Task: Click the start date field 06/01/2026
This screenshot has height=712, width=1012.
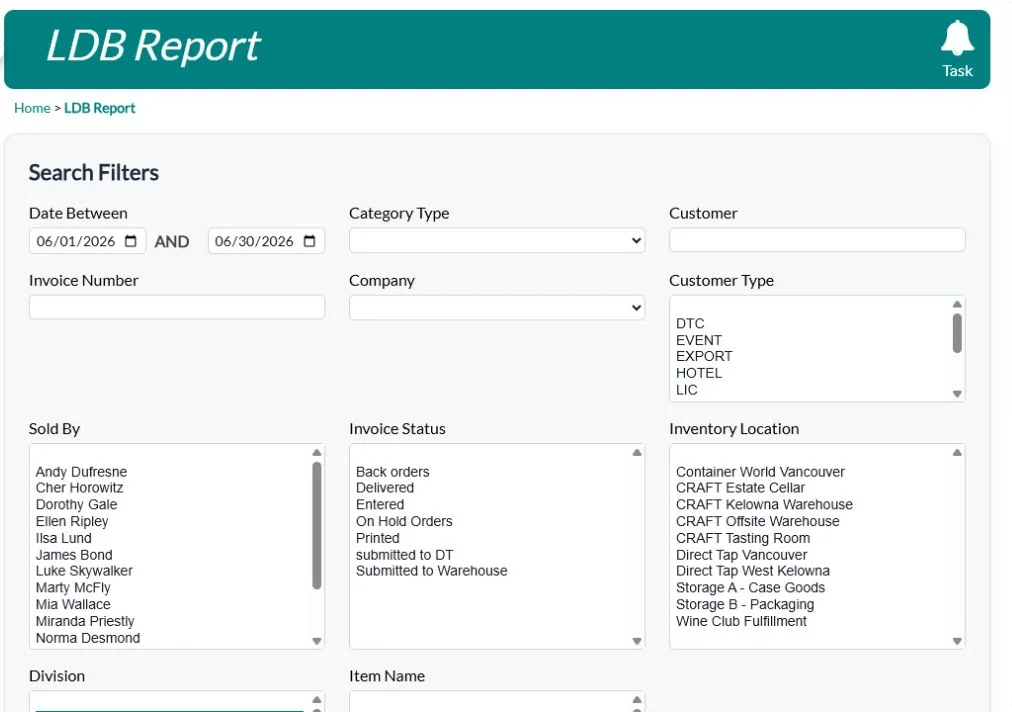Action: coord(87,241)
